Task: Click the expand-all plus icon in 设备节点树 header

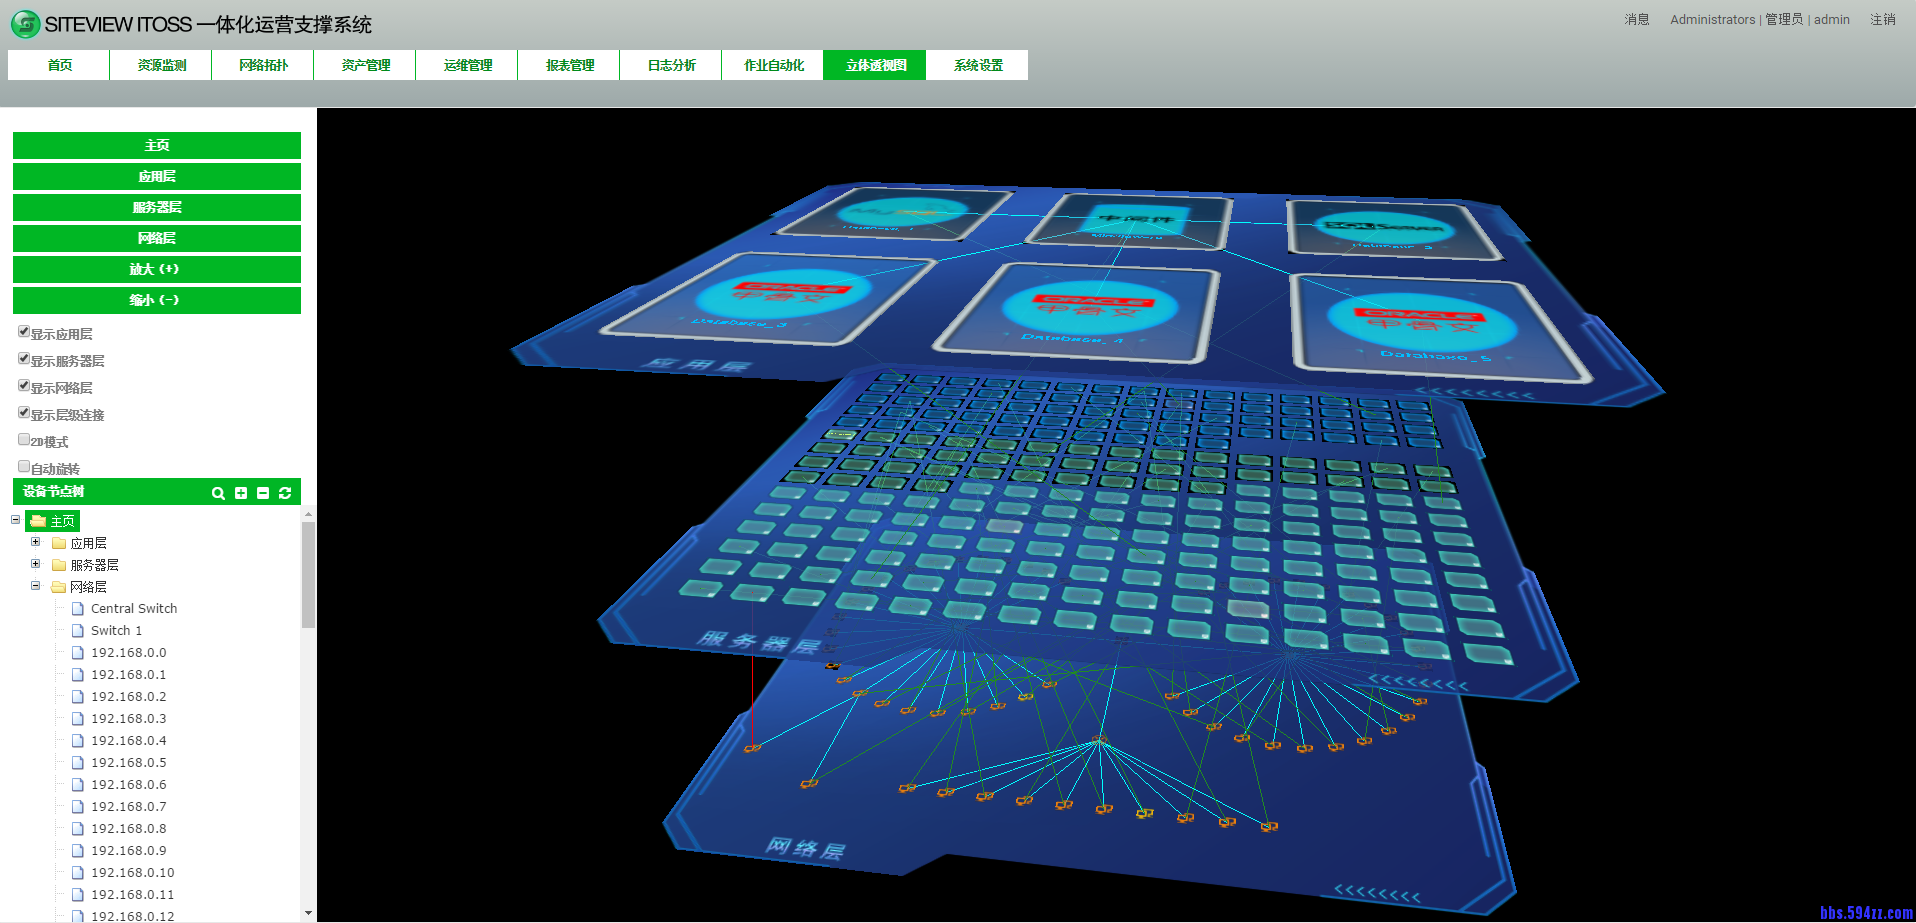Action: (241, 493)
